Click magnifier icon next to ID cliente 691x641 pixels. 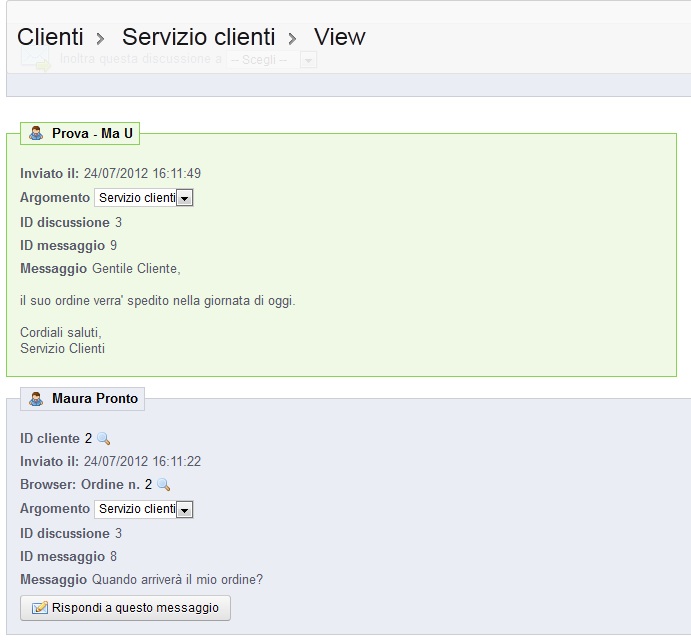[x=104, y=439]
